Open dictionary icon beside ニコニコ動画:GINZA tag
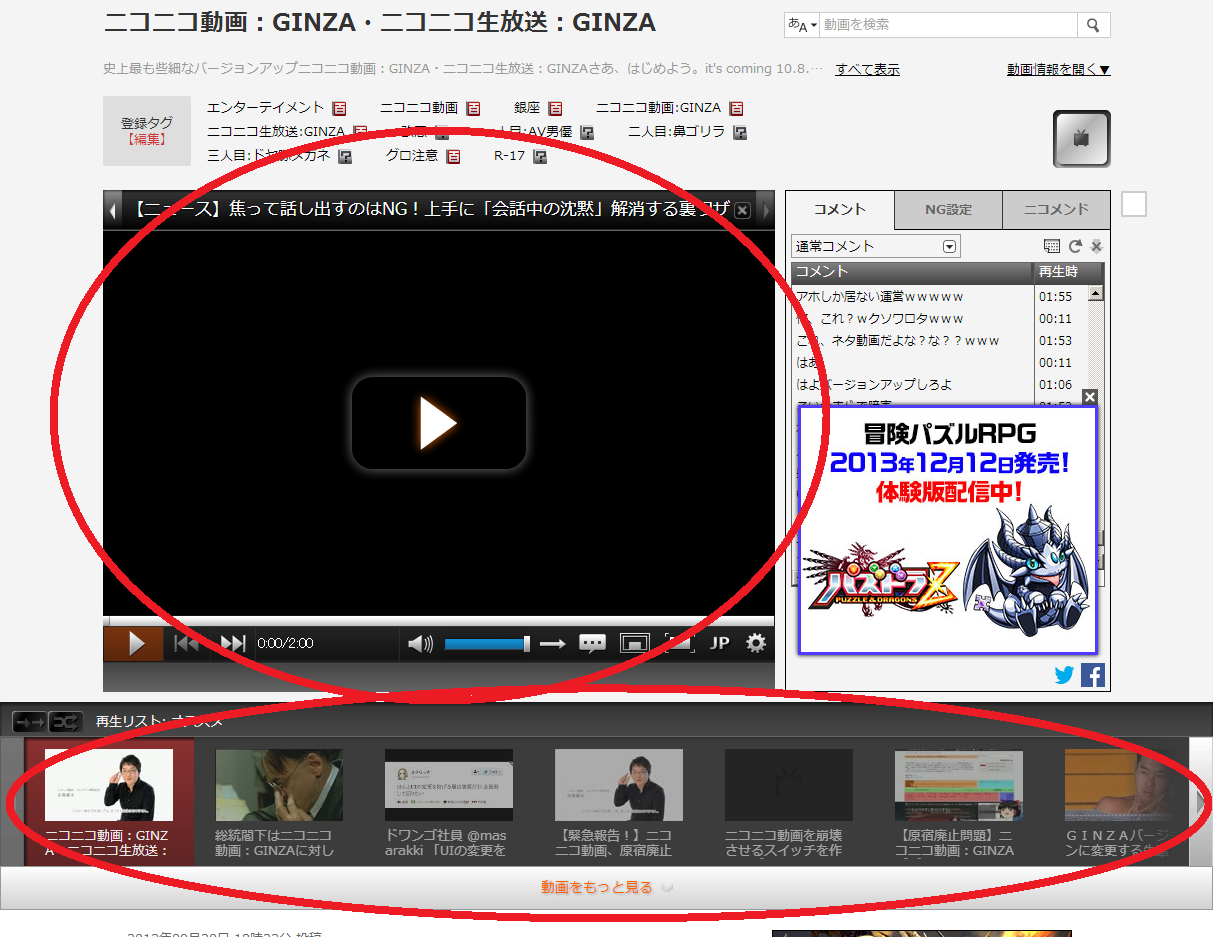The width and height of the screenshot is (1213, 937). point(736,108)
